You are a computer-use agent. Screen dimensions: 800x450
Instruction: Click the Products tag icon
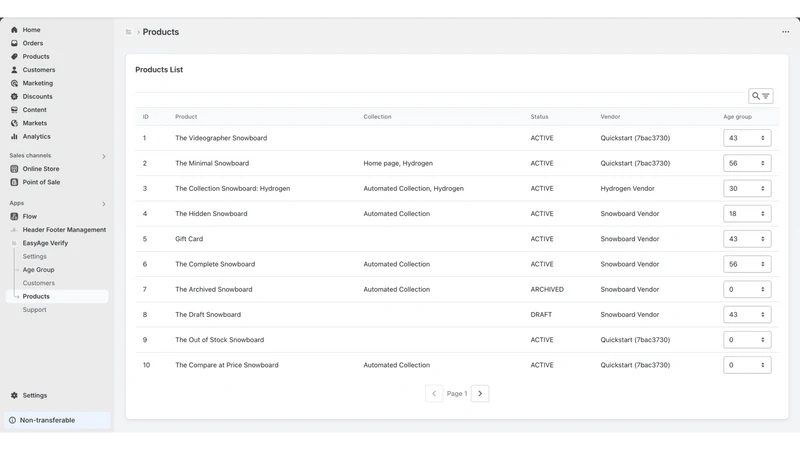pos(14,56)
